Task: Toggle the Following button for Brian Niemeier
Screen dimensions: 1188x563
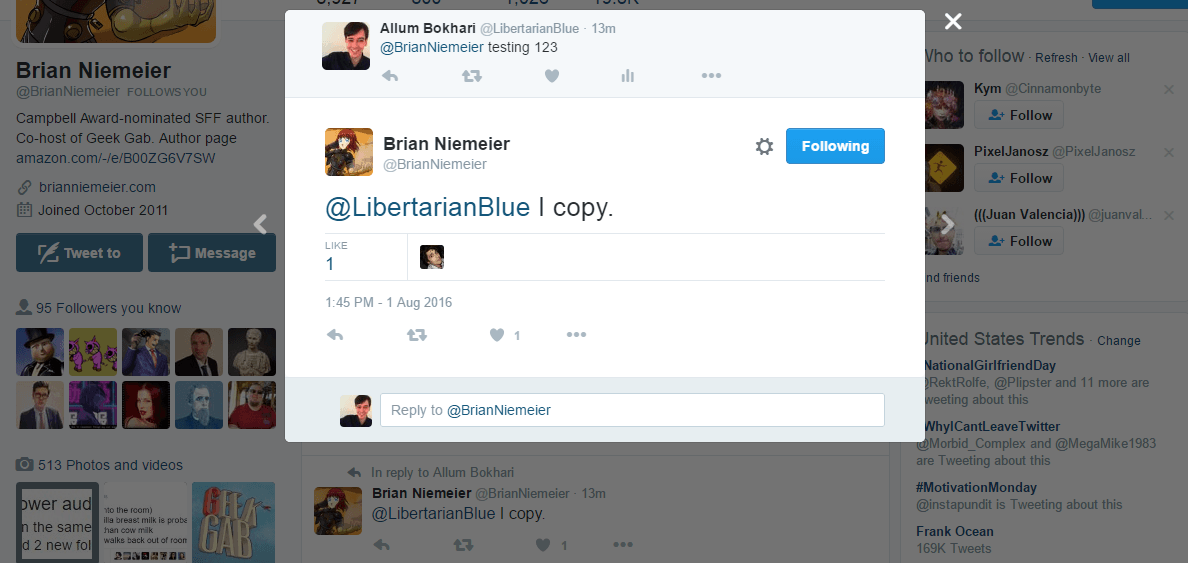Action: [835, 146]
